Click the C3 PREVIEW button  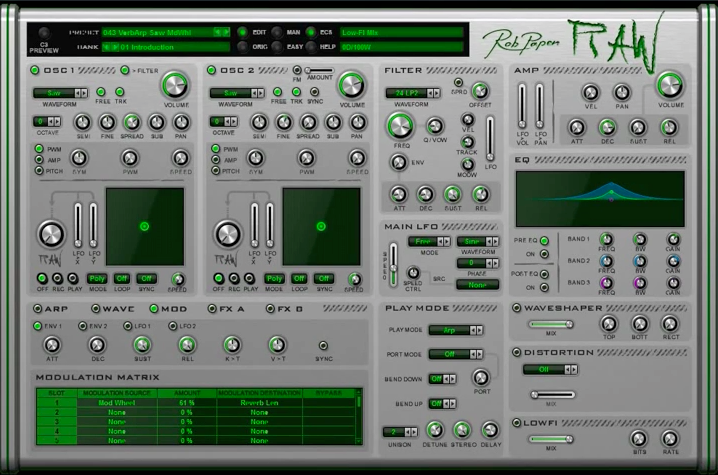[x=44, y=33]
